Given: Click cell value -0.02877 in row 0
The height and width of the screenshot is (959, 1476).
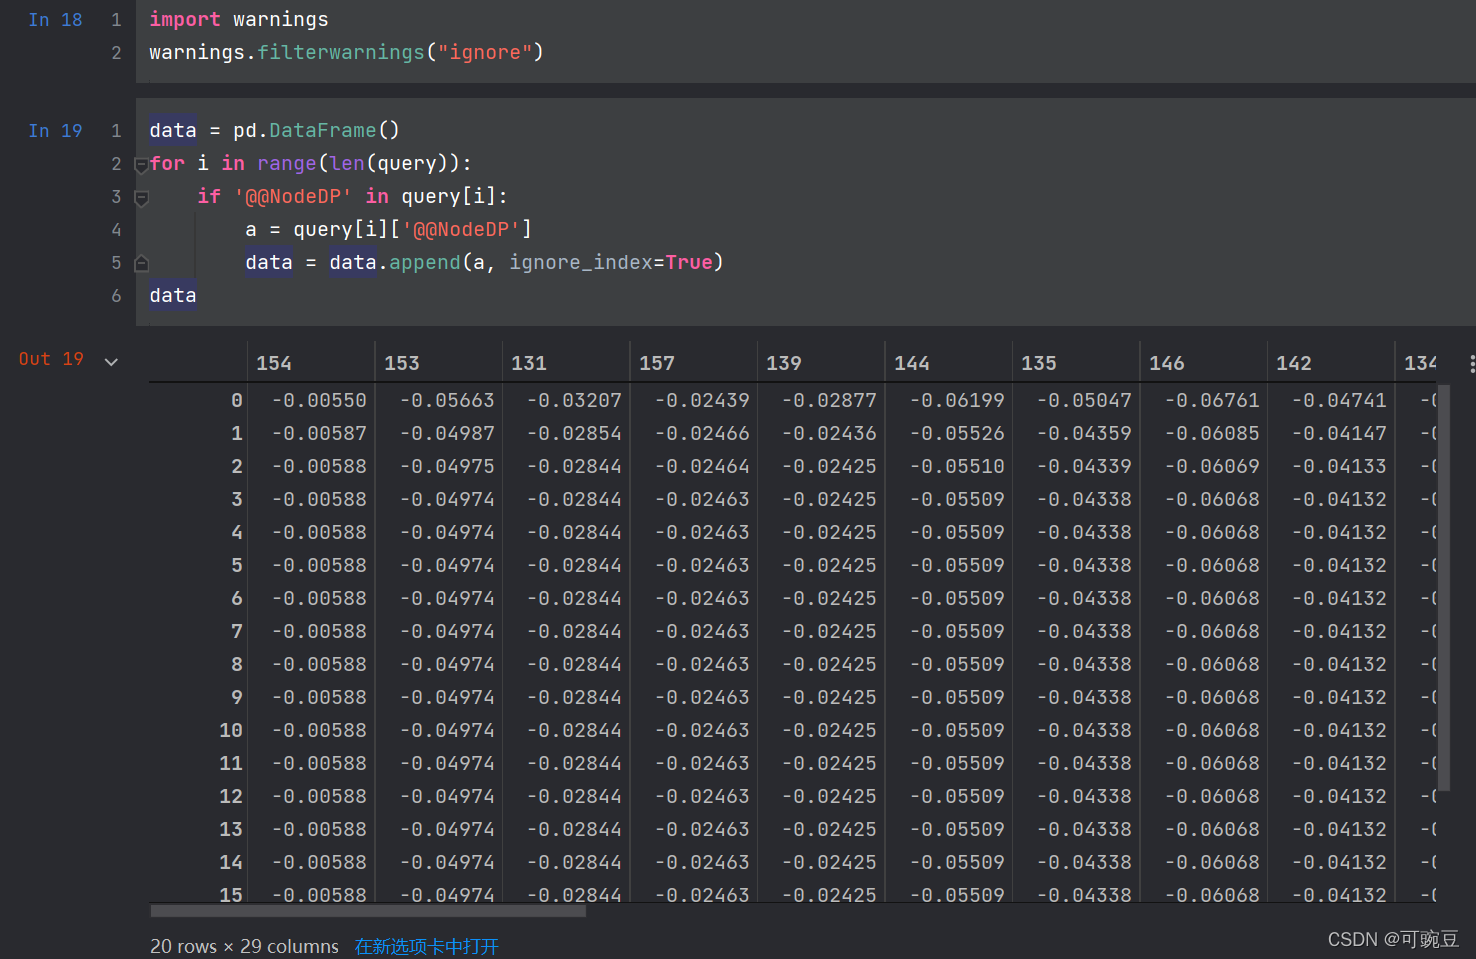Looking at the screenshot, I should (x=830, y=400).
